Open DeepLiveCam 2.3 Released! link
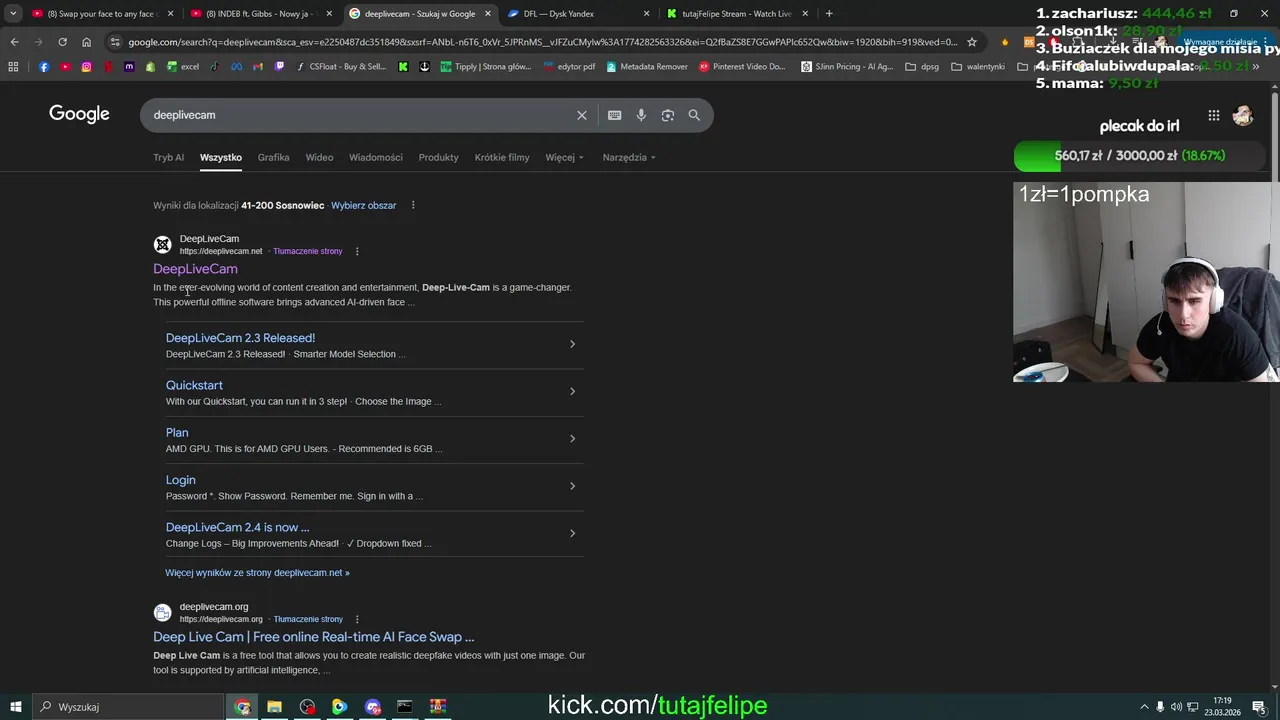Viewport: 1280px width, 720px height. click(x=240, y=338)
